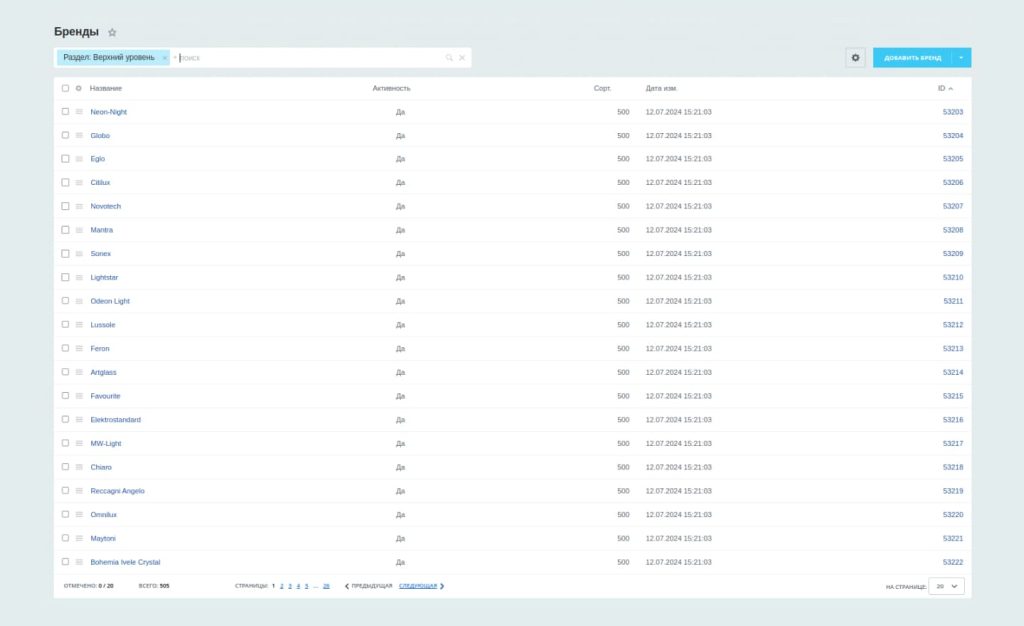Click the search magnifier icon
Screen dimensions: 1024x626
click(449, 57)
